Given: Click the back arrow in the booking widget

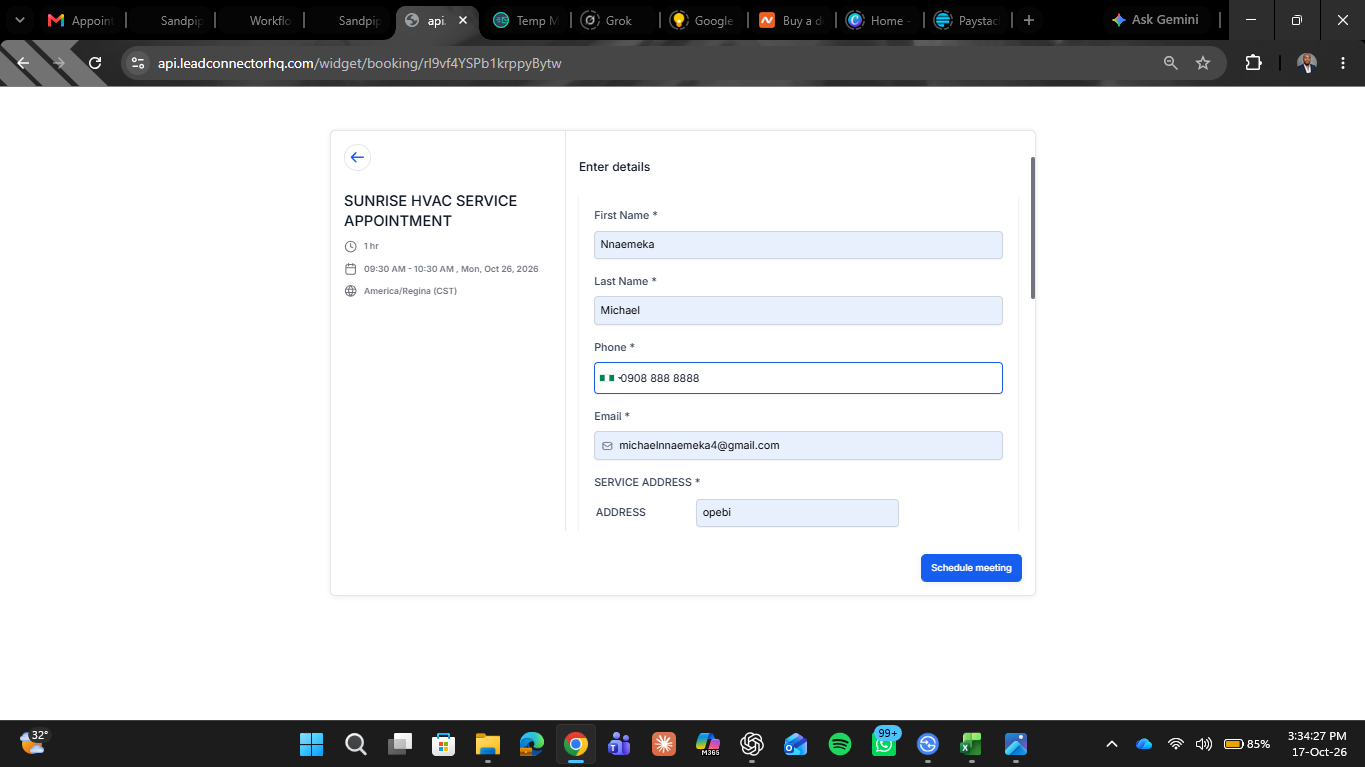Looking at the screenshot, I should pyautogui.click(x=357, y=157).
